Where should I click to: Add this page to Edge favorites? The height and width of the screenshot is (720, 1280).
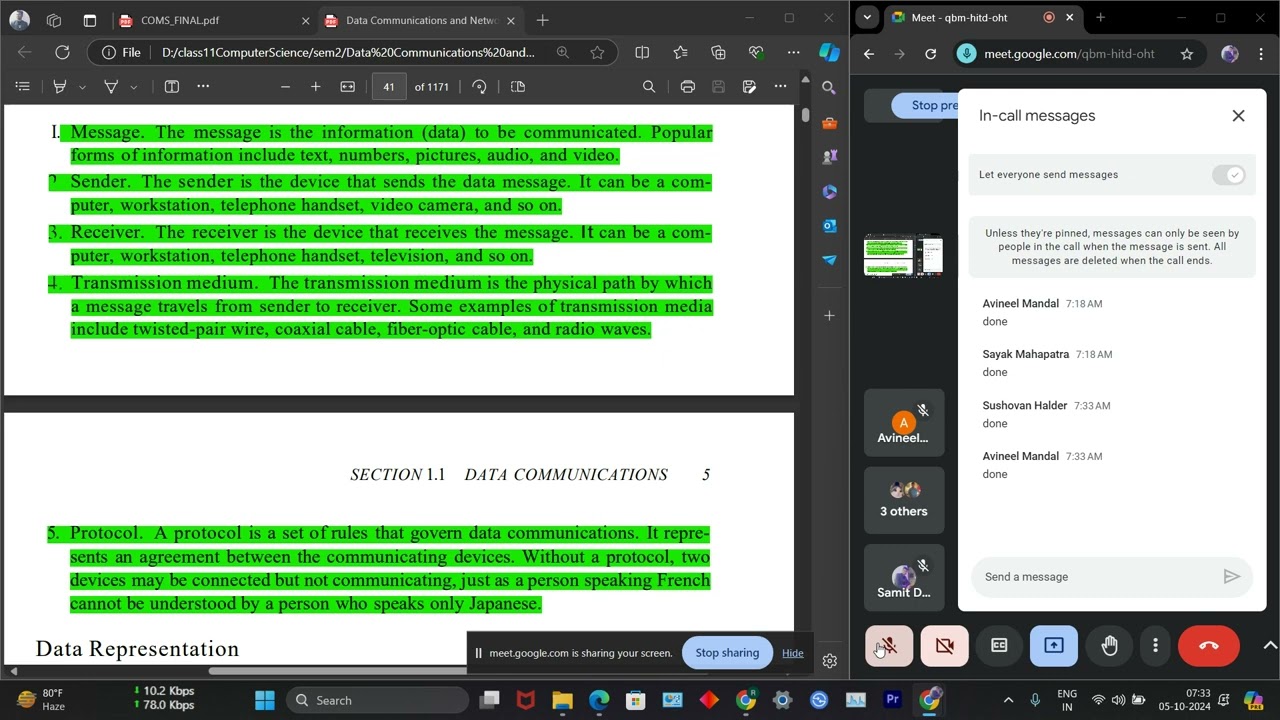click(597, 52)
